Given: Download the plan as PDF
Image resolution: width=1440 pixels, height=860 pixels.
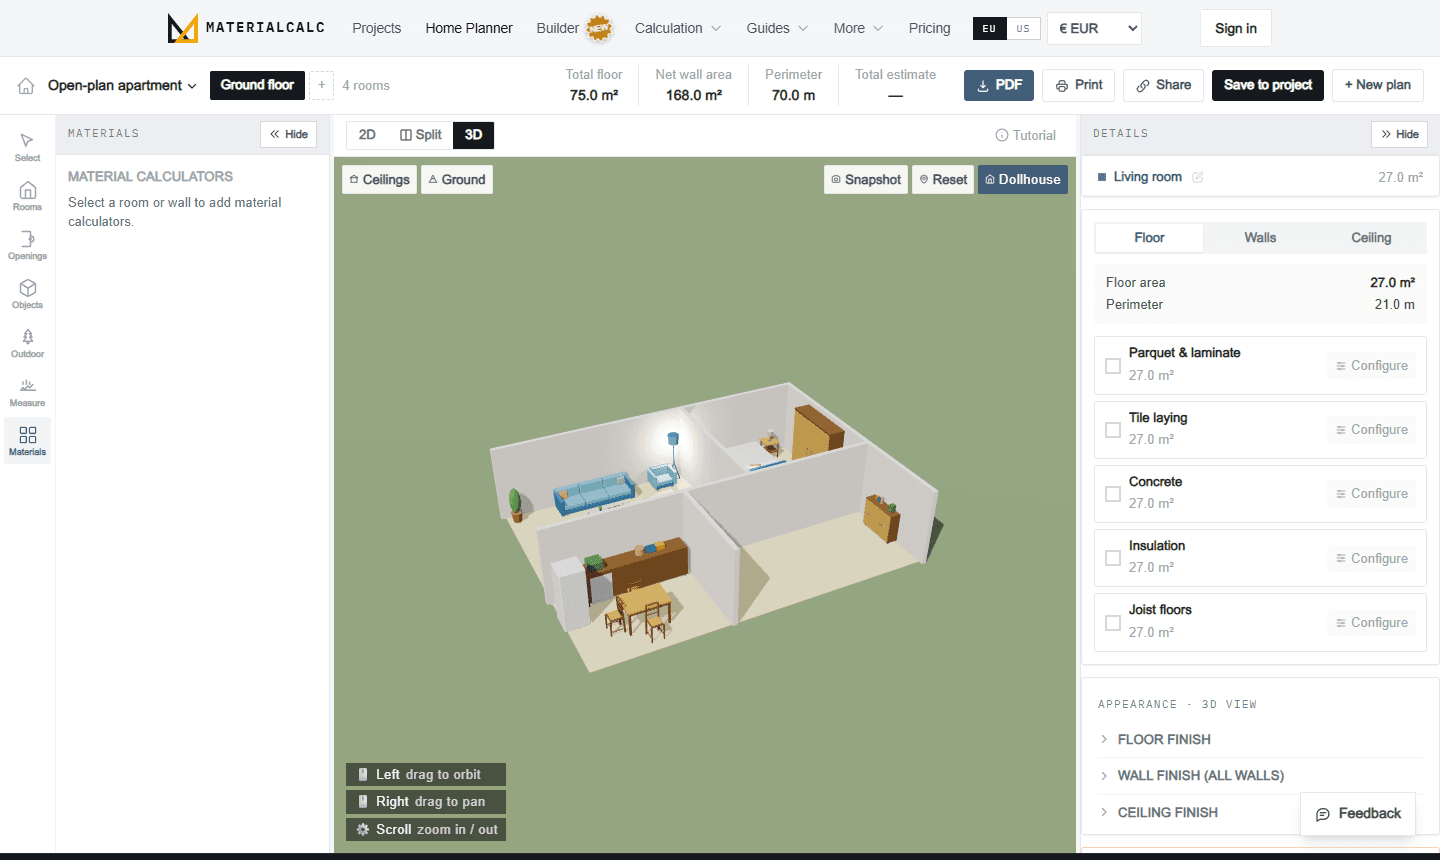Looking at the screenshot, I should coord(999,85).
